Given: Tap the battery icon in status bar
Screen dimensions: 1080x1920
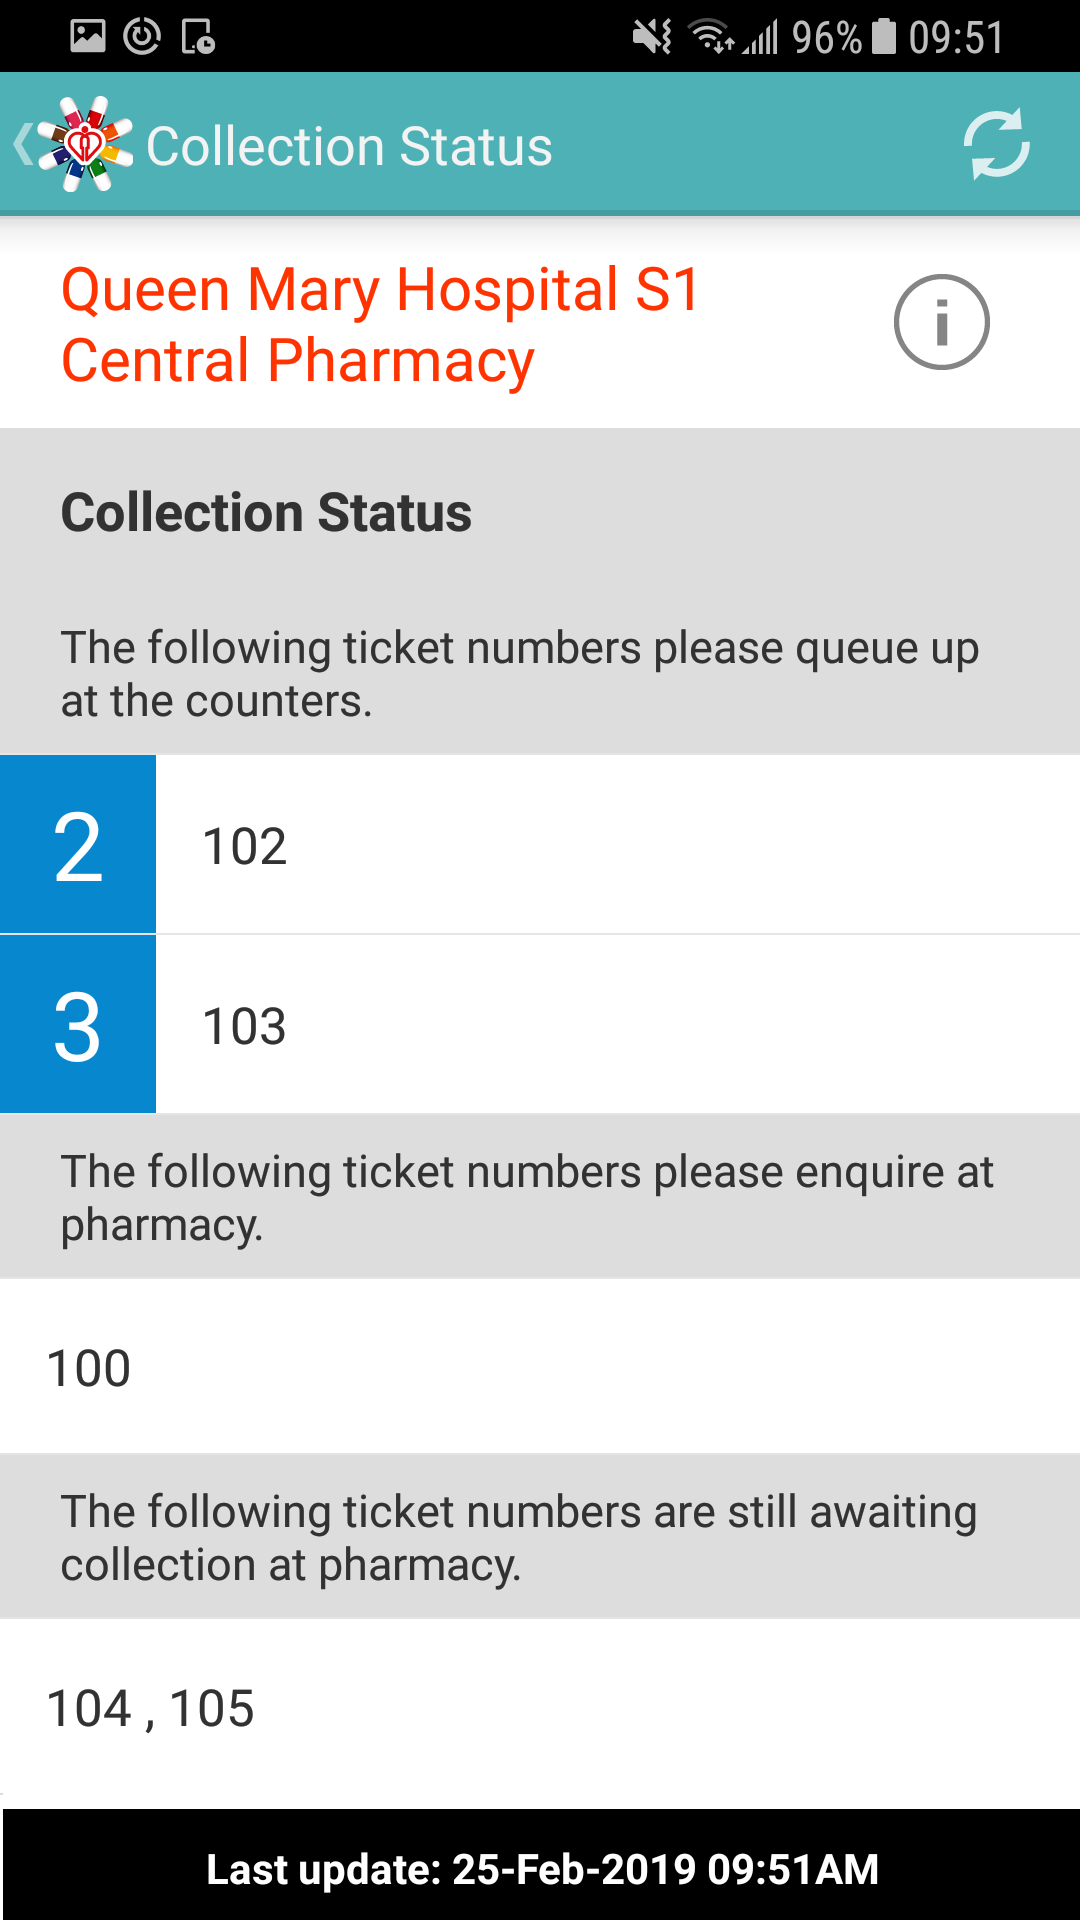Looking at the screenshot, I should [x=884, y=37].
